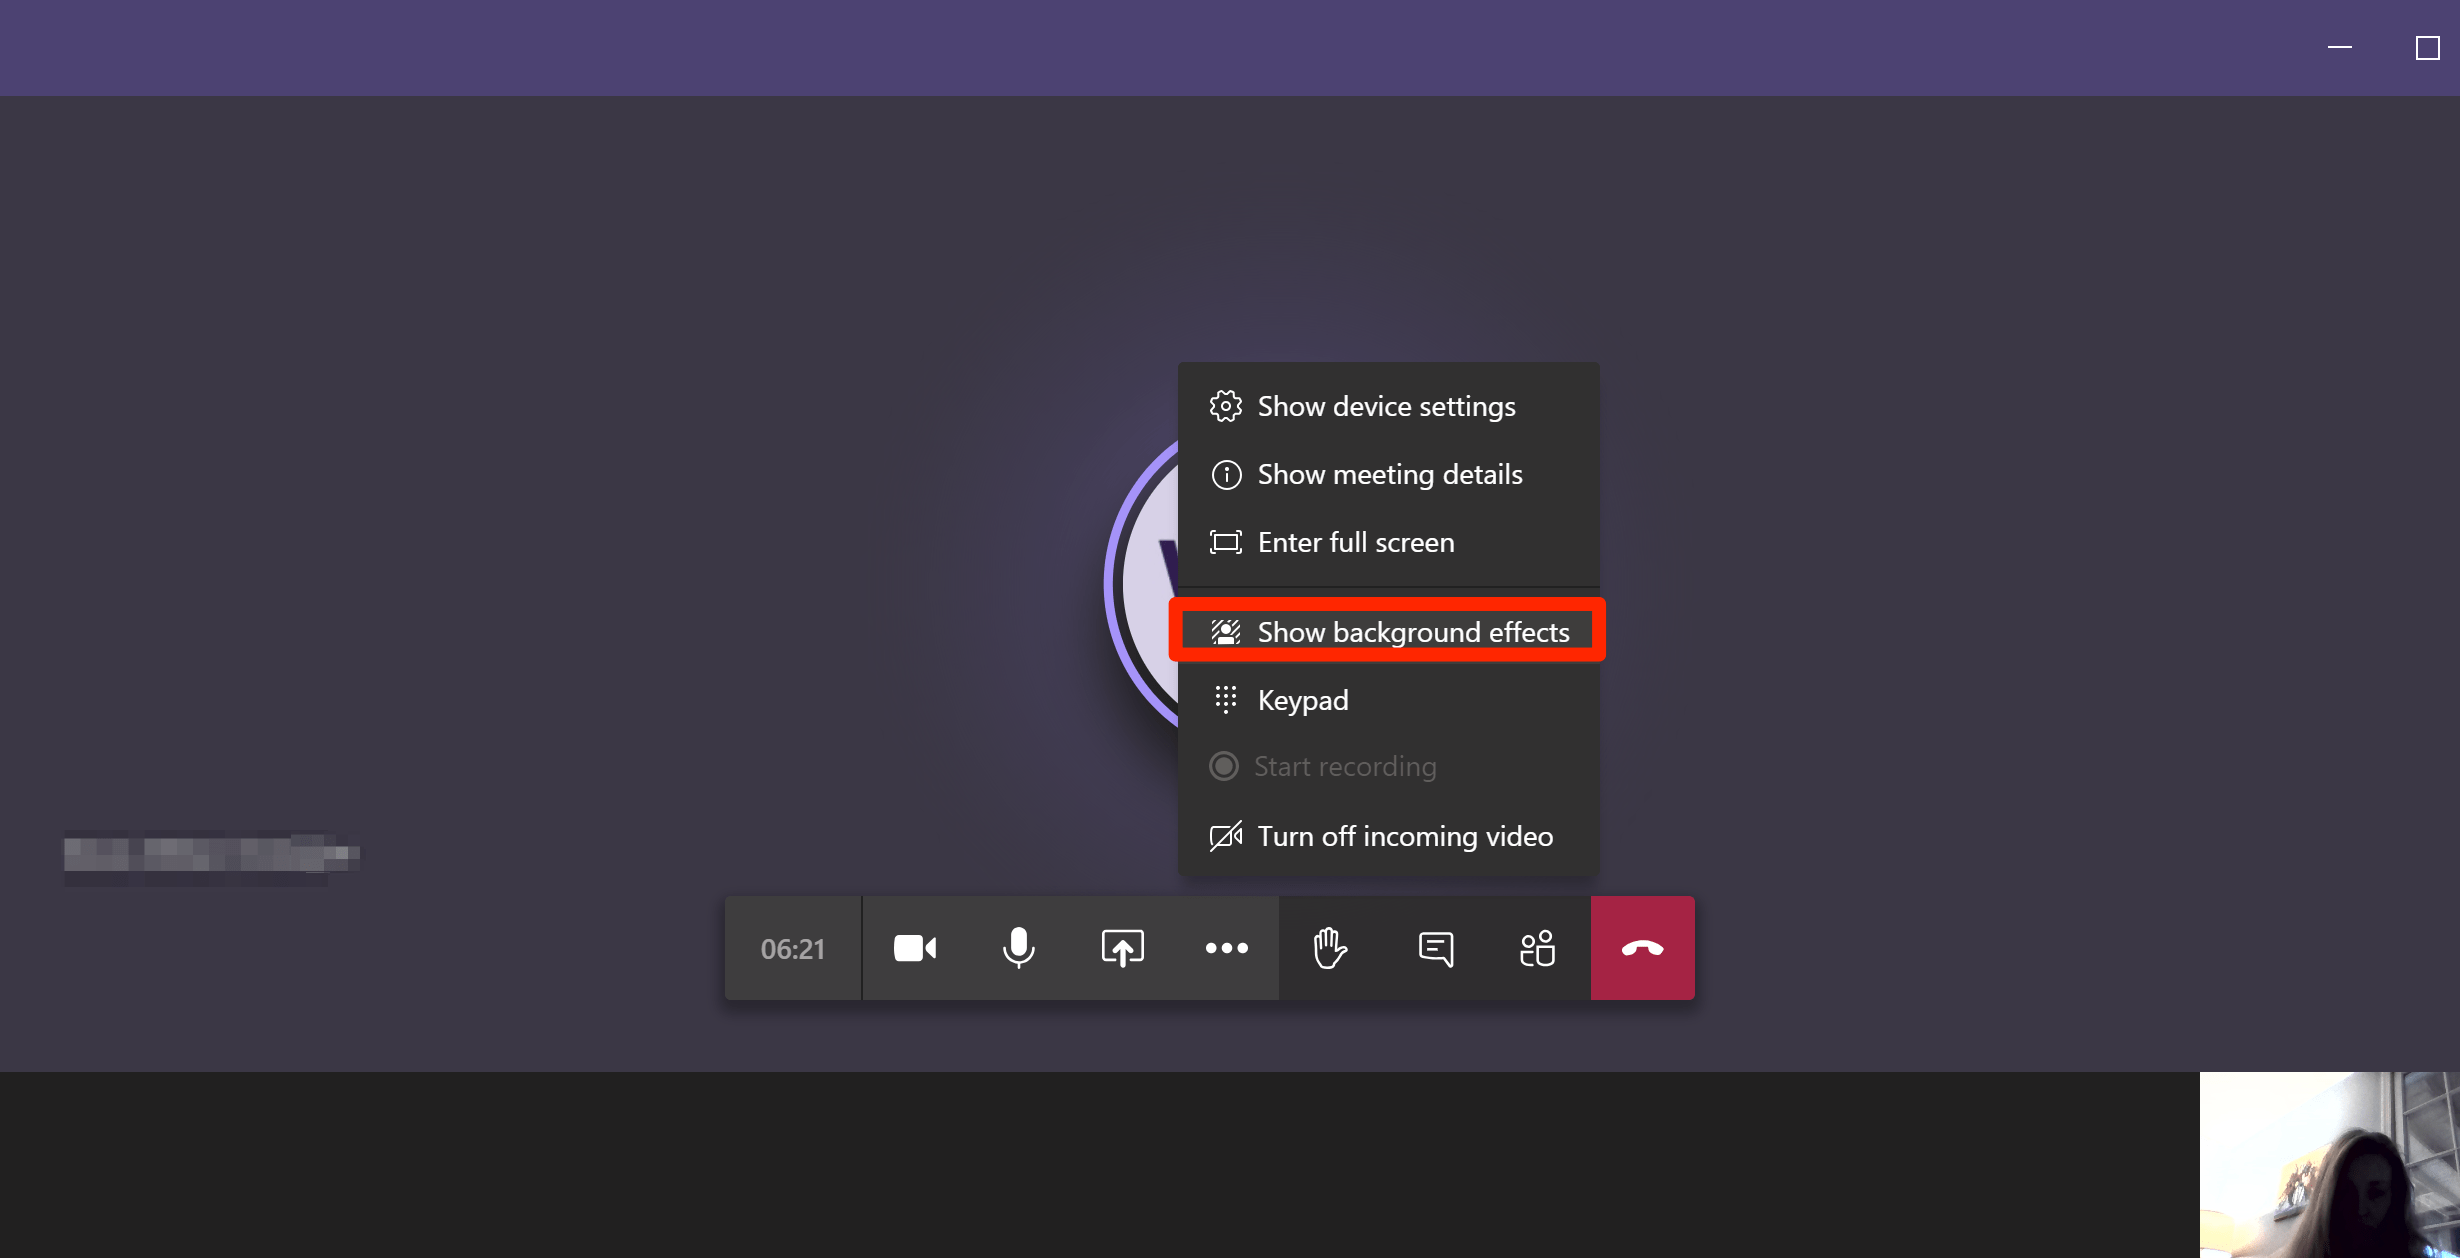Screen dimensions: 2460x1258
Task: Click the gear icon for device settings
Action: 1225,407
